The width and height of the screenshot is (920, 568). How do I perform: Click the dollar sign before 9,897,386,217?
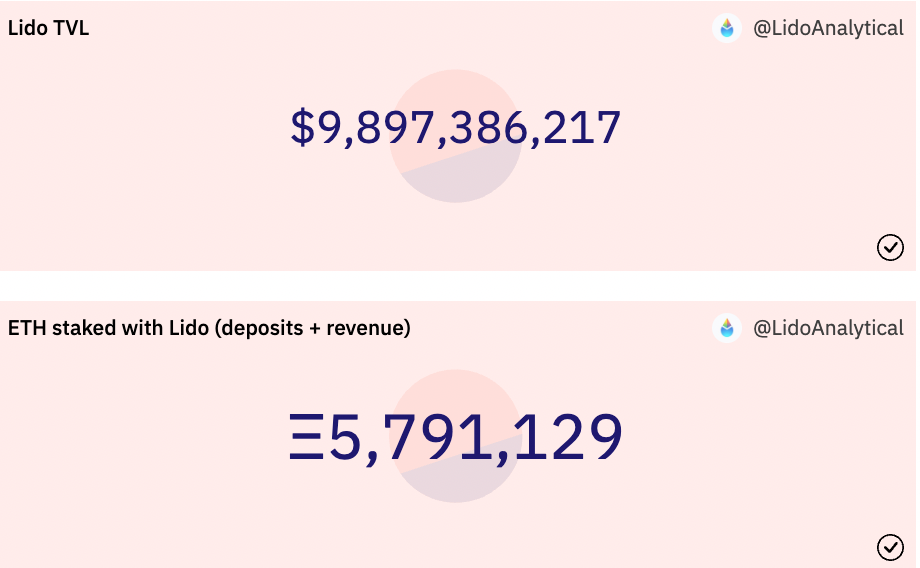tap(302, 128)
